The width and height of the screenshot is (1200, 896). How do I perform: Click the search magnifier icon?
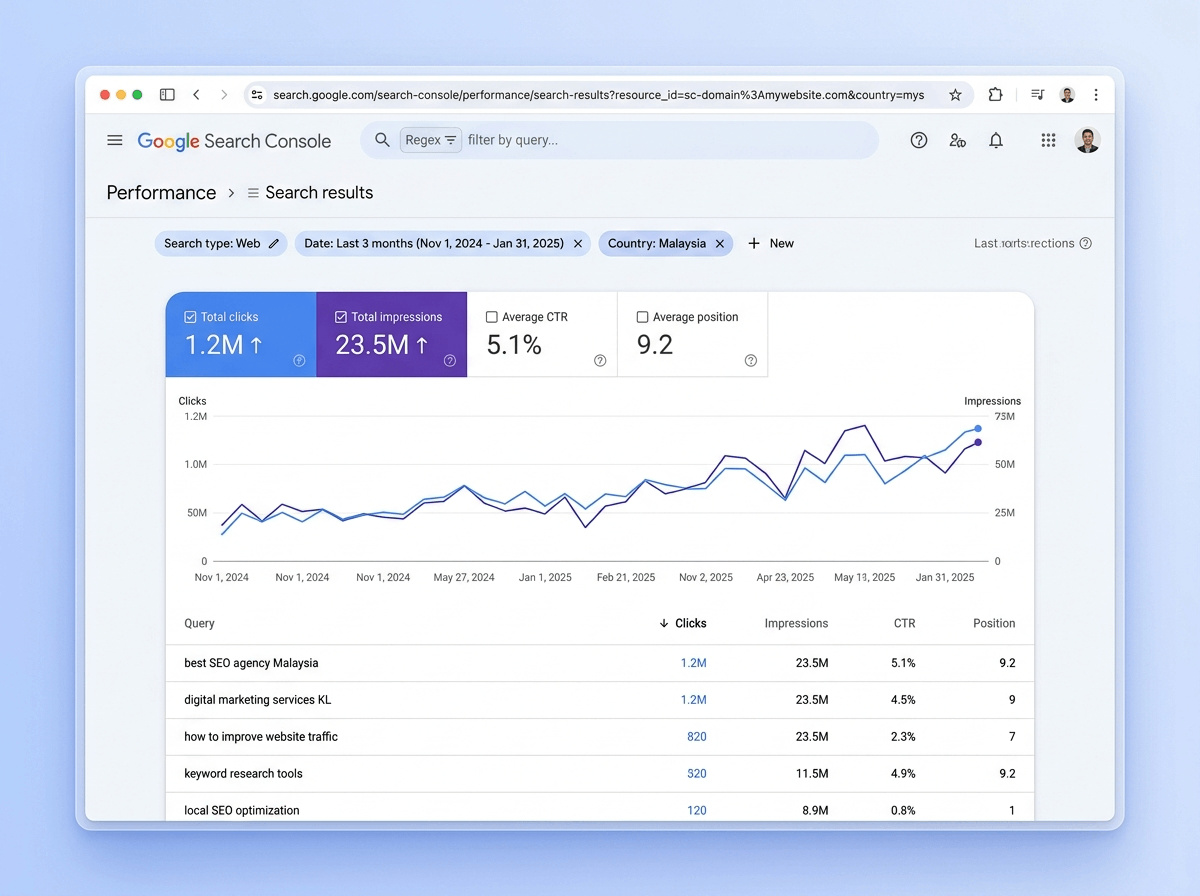pyautogui.click(x=382, y=140)
